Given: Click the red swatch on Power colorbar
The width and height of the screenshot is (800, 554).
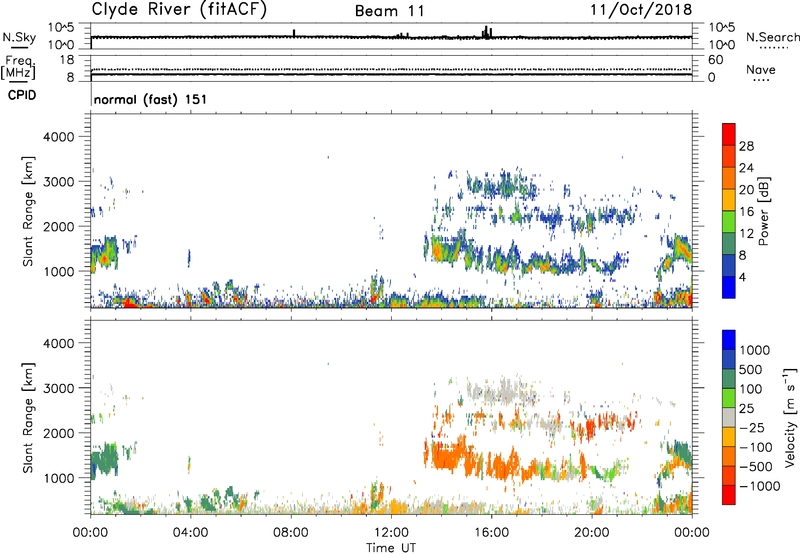Looking at the screenshot, I should (x=729, y=134).
